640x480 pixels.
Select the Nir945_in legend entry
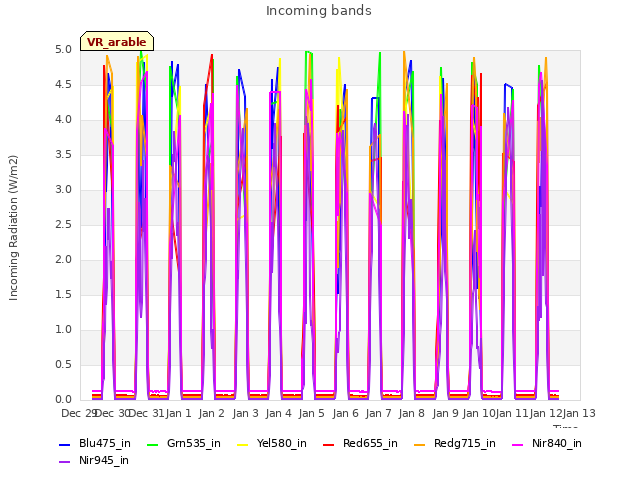tap(94, 460)
